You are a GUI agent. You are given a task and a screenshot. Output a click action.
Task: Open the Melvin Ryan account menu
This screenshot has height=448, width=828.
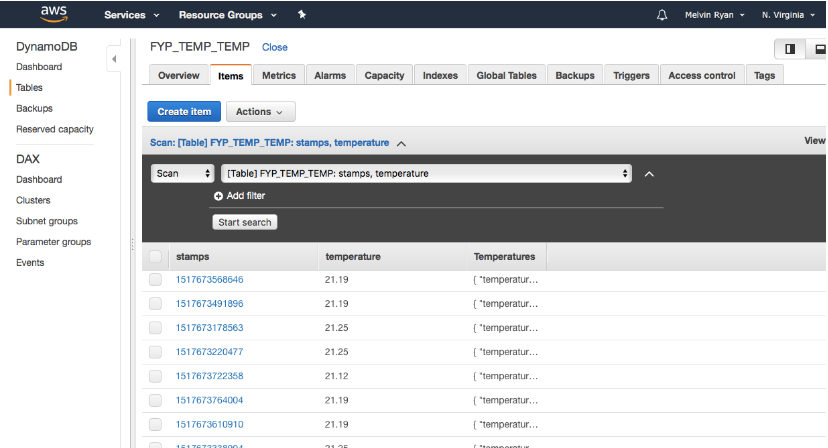click(714, 15)
